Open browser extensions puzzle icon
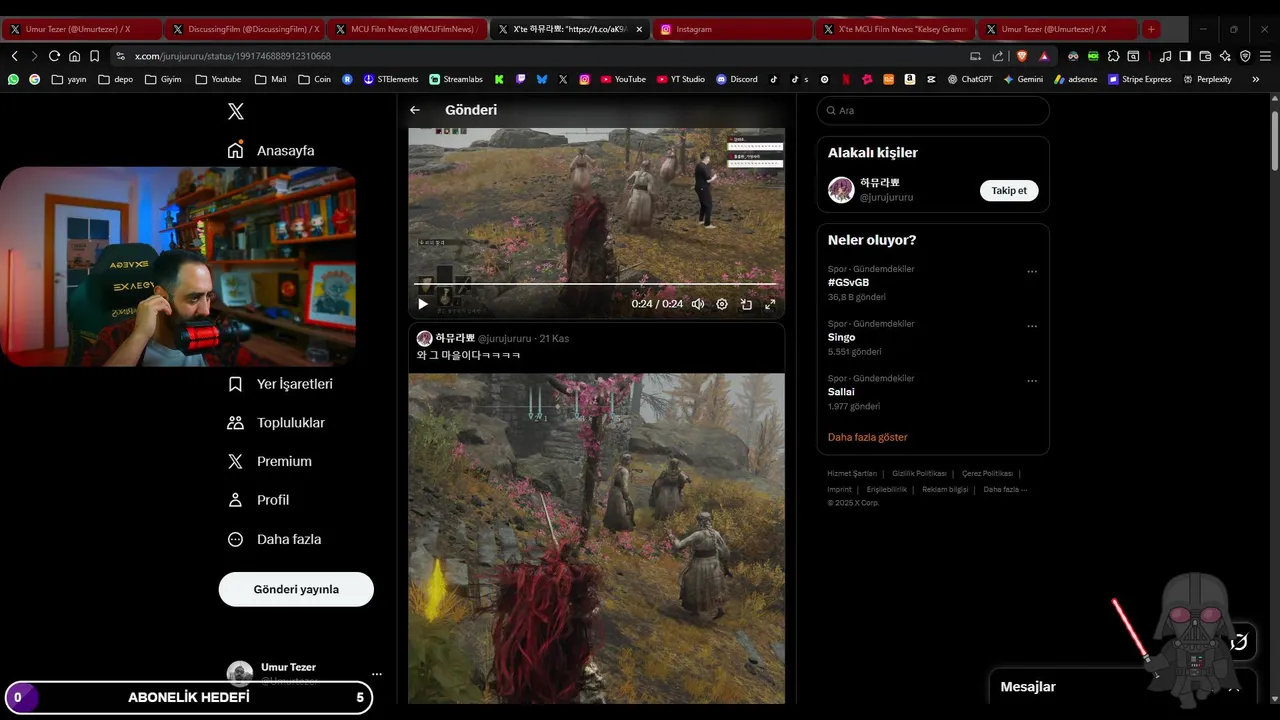The height and width of the screenshot is (720, 1280). (1113, 56)
